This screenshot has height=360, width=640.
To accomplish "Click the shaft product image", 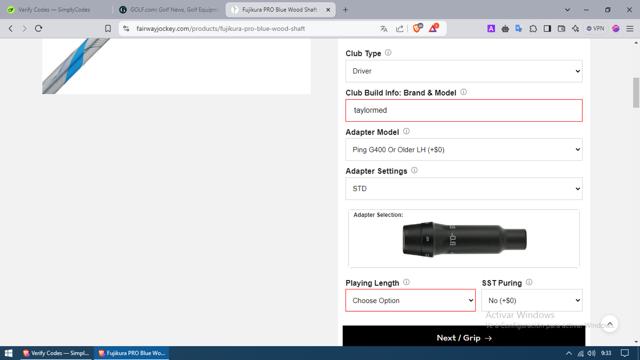I will [176, 66].
